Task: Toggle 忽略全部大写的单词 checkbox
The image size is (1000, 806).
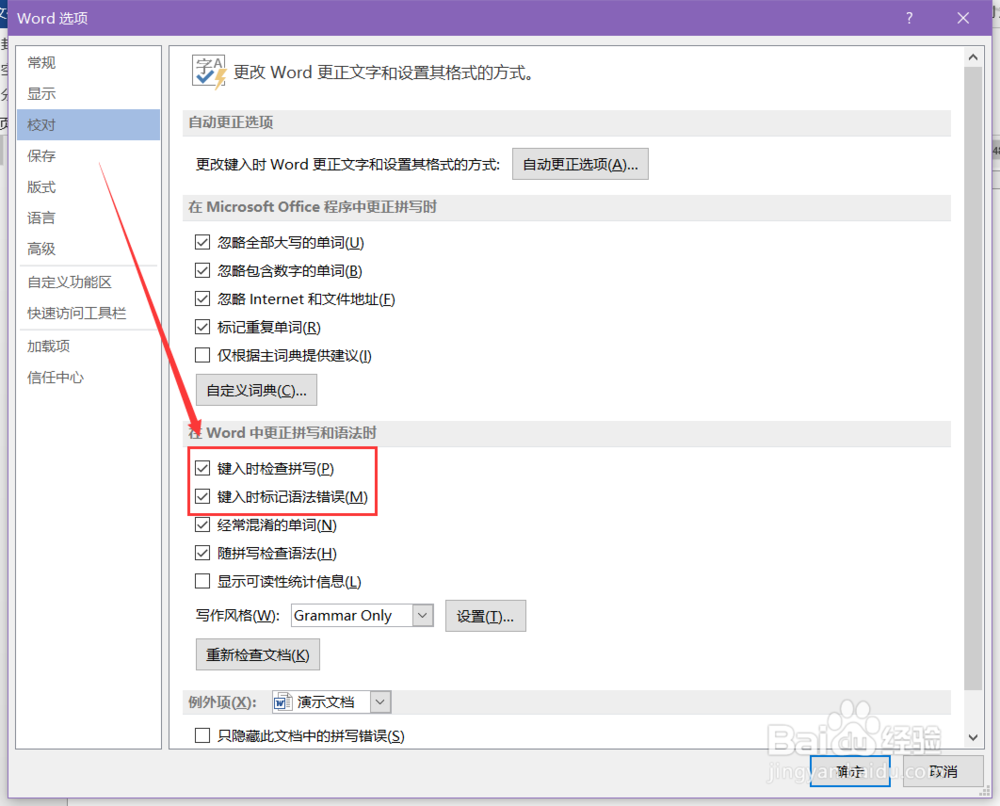Action: [202, 242]
